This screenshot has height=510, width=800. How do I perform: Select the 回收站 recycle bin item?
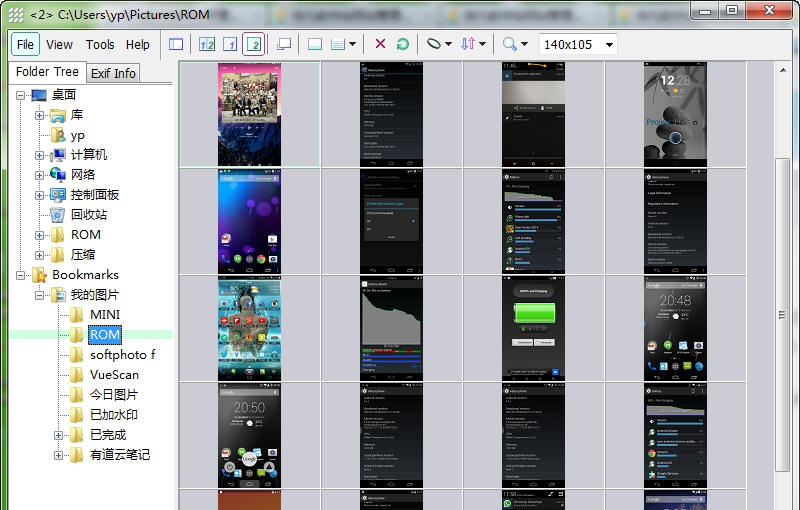(88, 215)
